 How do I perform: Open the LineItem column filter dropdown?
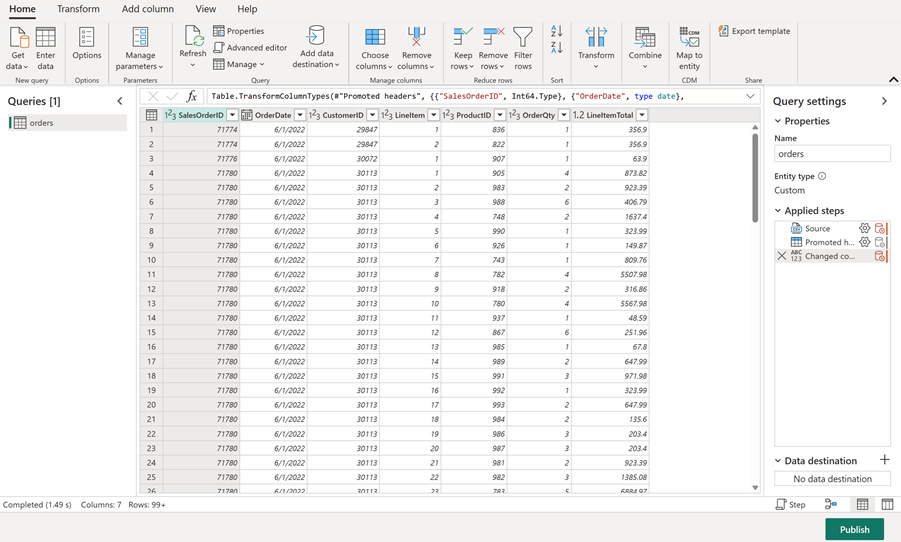pos(434,115)
